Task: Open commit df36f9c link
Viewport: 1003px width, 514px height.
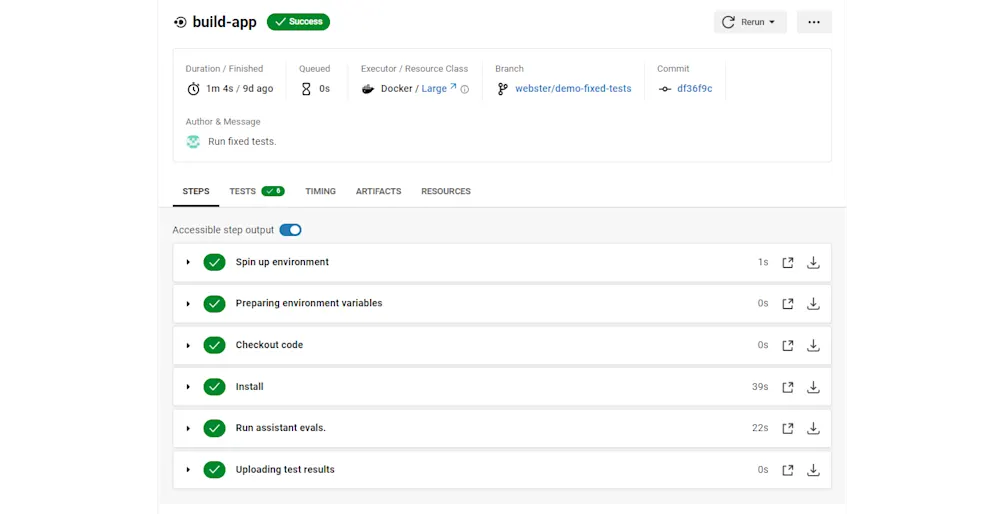Action: click(x=695, y=89)
